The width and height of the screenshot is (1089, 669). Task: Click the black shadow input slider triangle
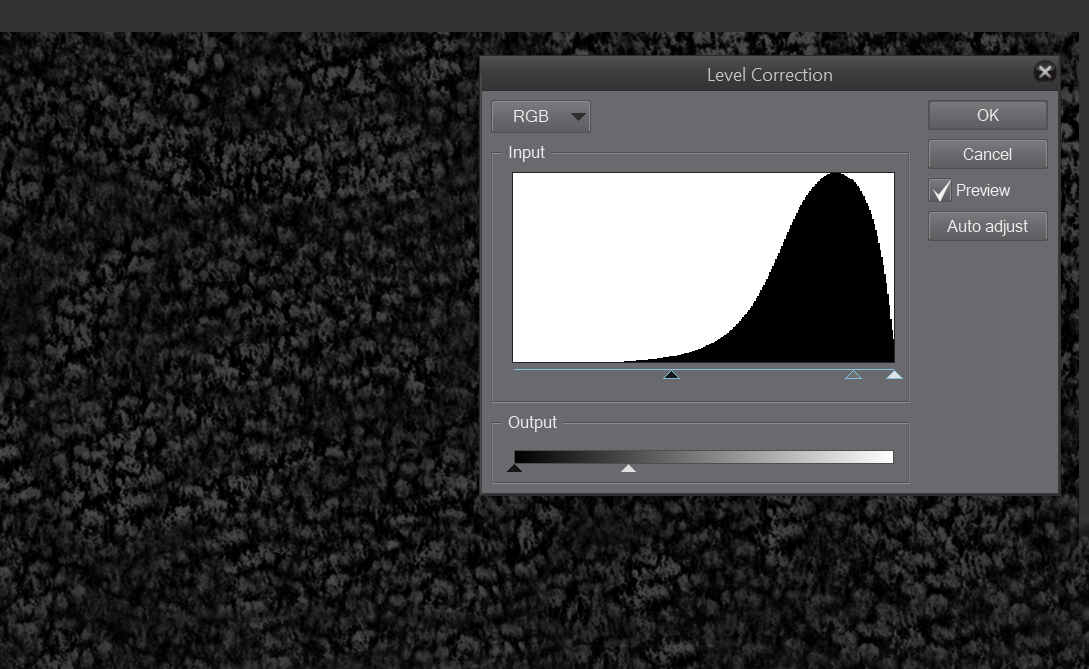pyautogui.click(x=671, y=375)
